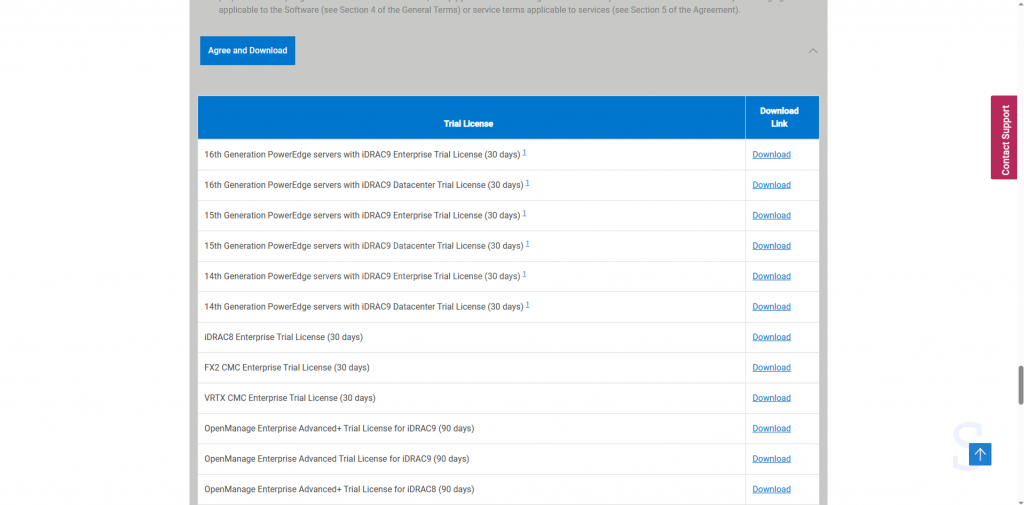1024x505 pixels.
Task: Select the VRTX CMC Enterprise Trial License text
Action: tap(290, 398)
